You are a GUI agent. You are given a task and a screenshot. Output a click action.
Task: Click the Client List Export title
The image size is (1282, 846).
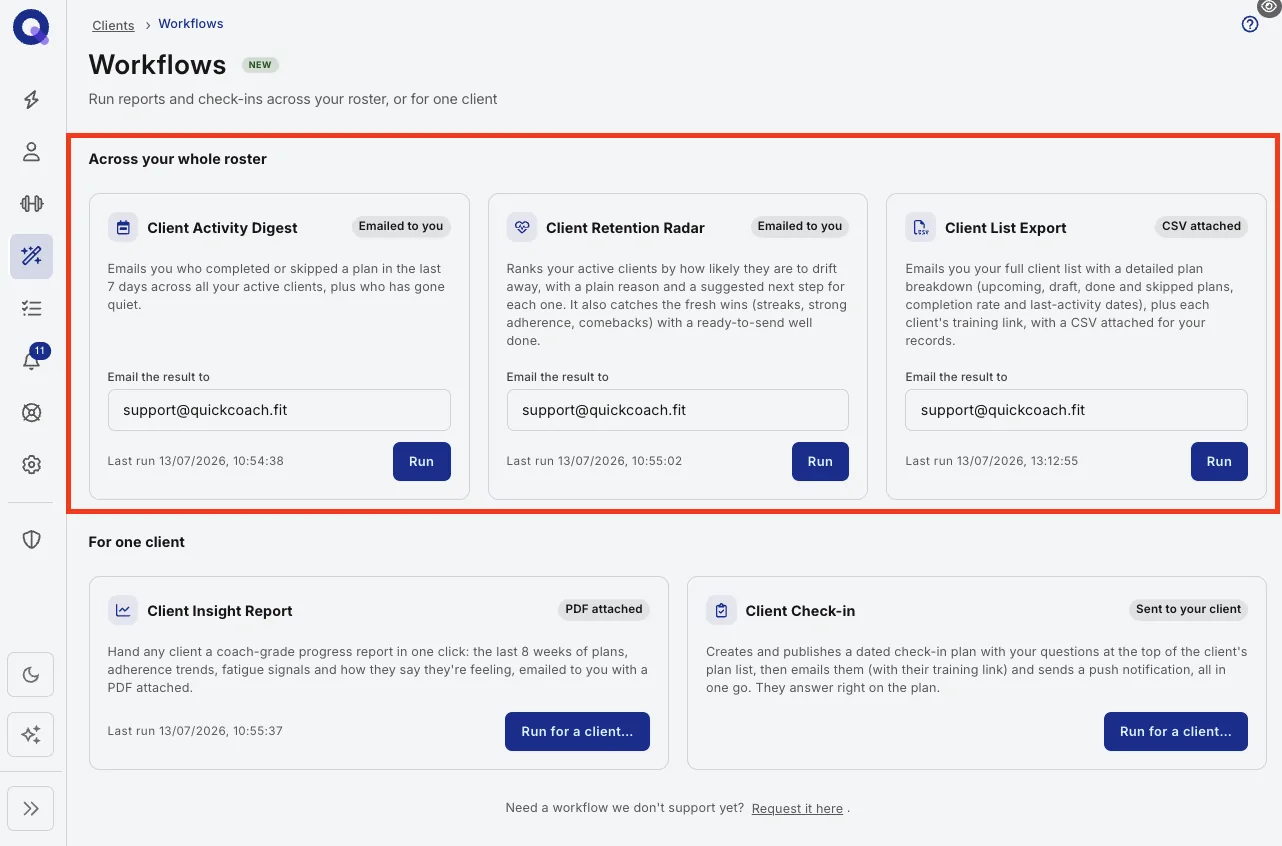point(1005,228)
